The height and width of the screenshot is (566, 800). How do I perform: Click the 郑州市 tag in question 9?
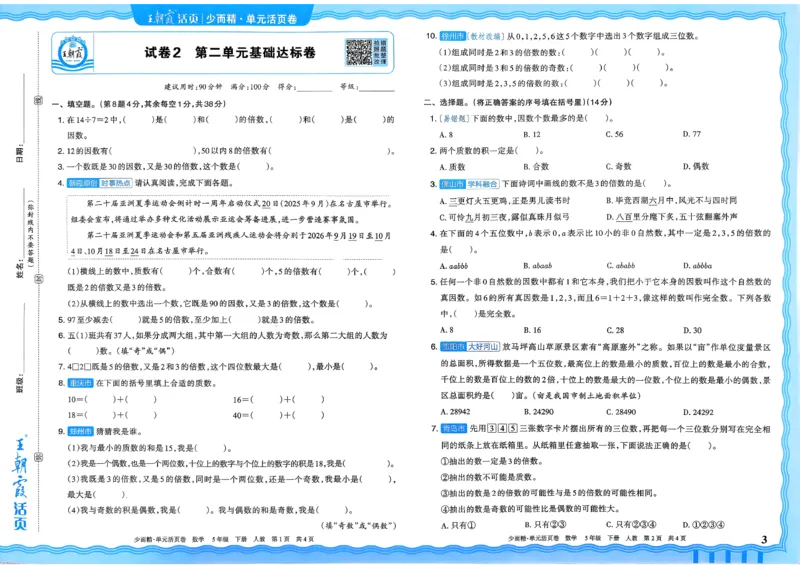[x=80, y=432]
